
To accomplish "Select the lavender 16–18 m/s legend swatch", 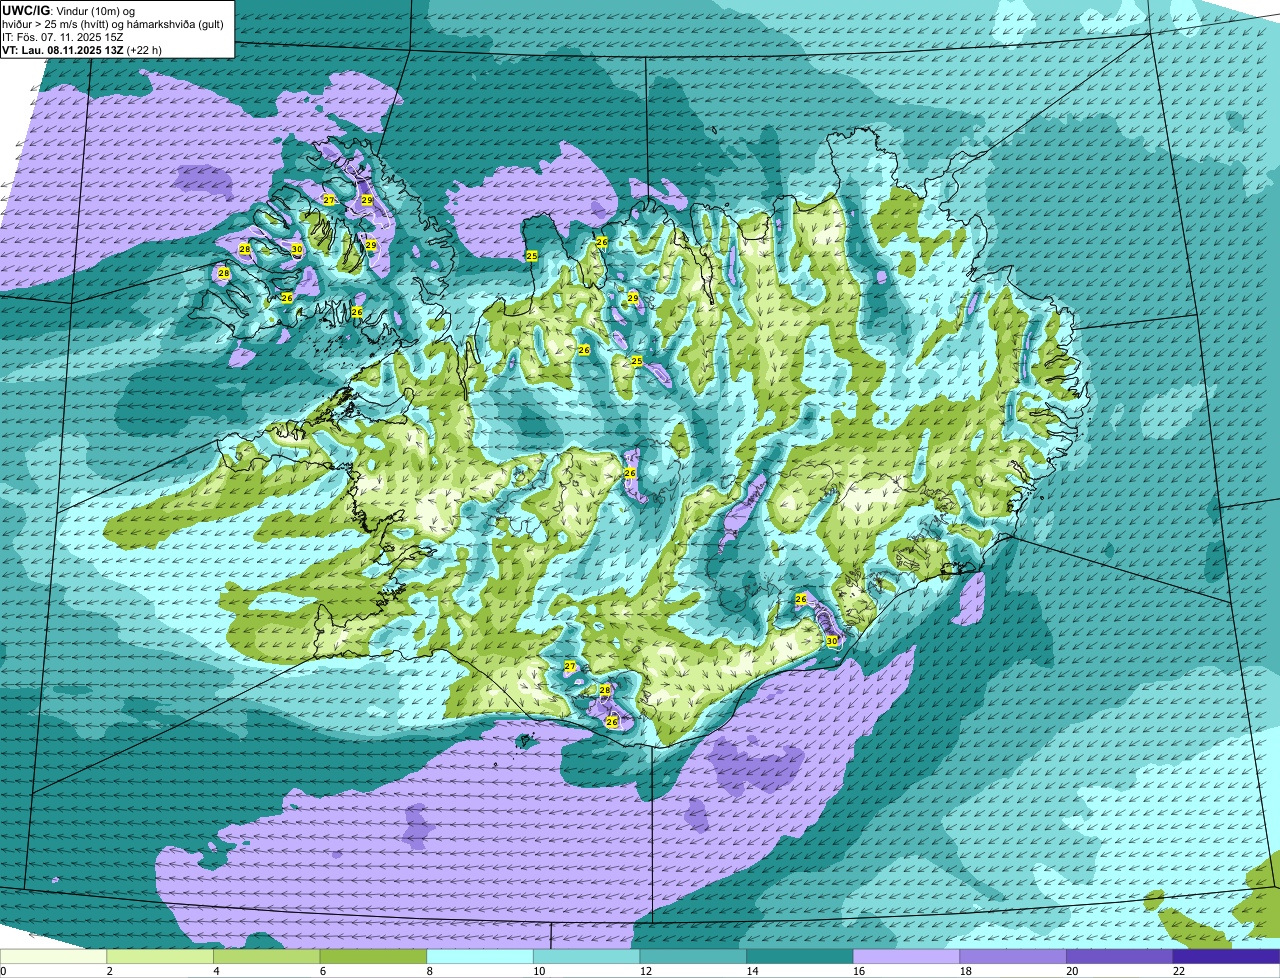I will pyautogui.click(x=907, y=956).
